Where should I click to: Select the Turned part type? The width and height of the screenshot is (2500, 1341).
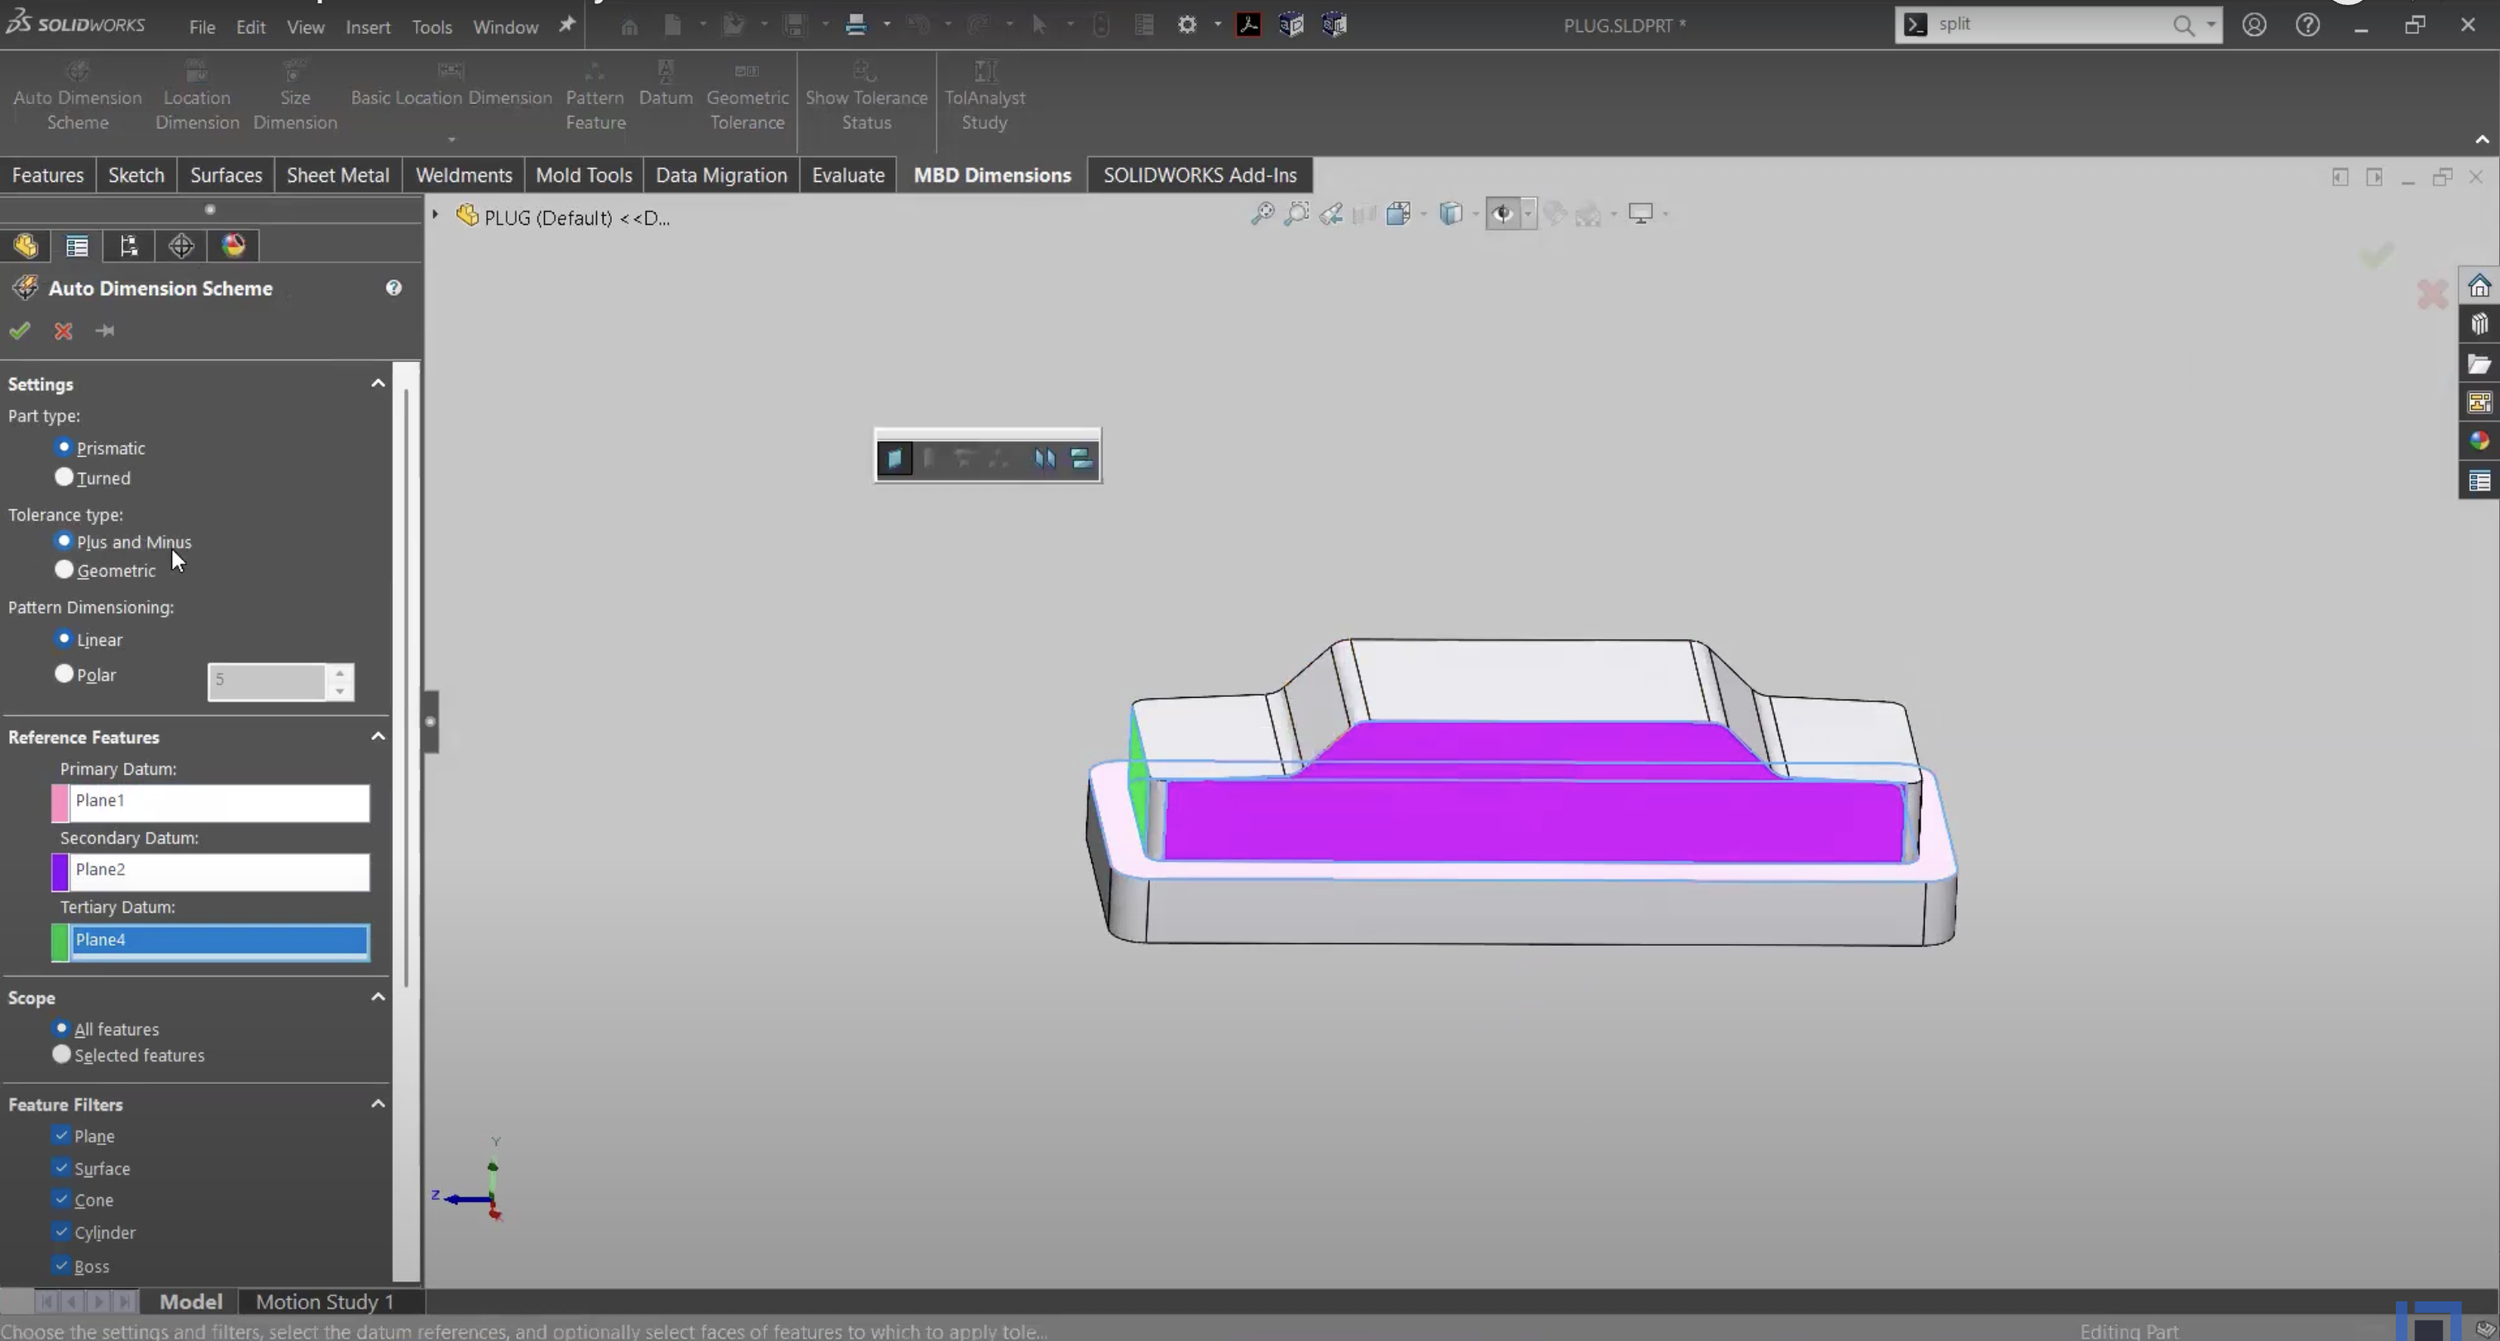point(65,478)
